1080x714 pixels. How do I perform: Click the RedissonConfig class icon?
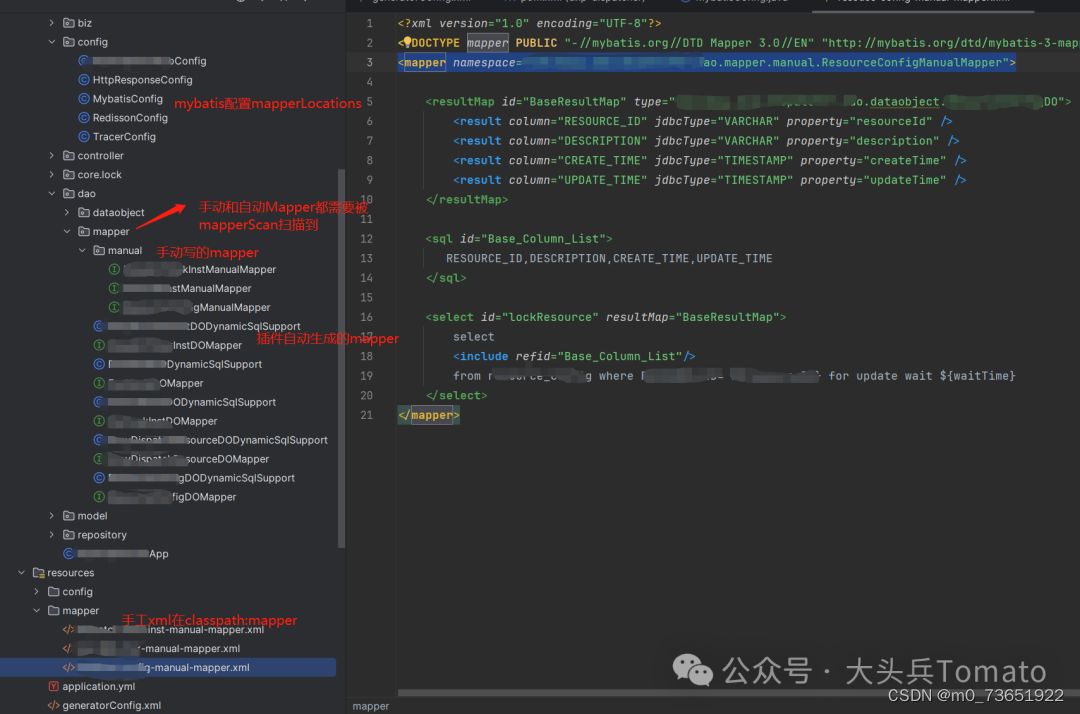tap(86, 117)
